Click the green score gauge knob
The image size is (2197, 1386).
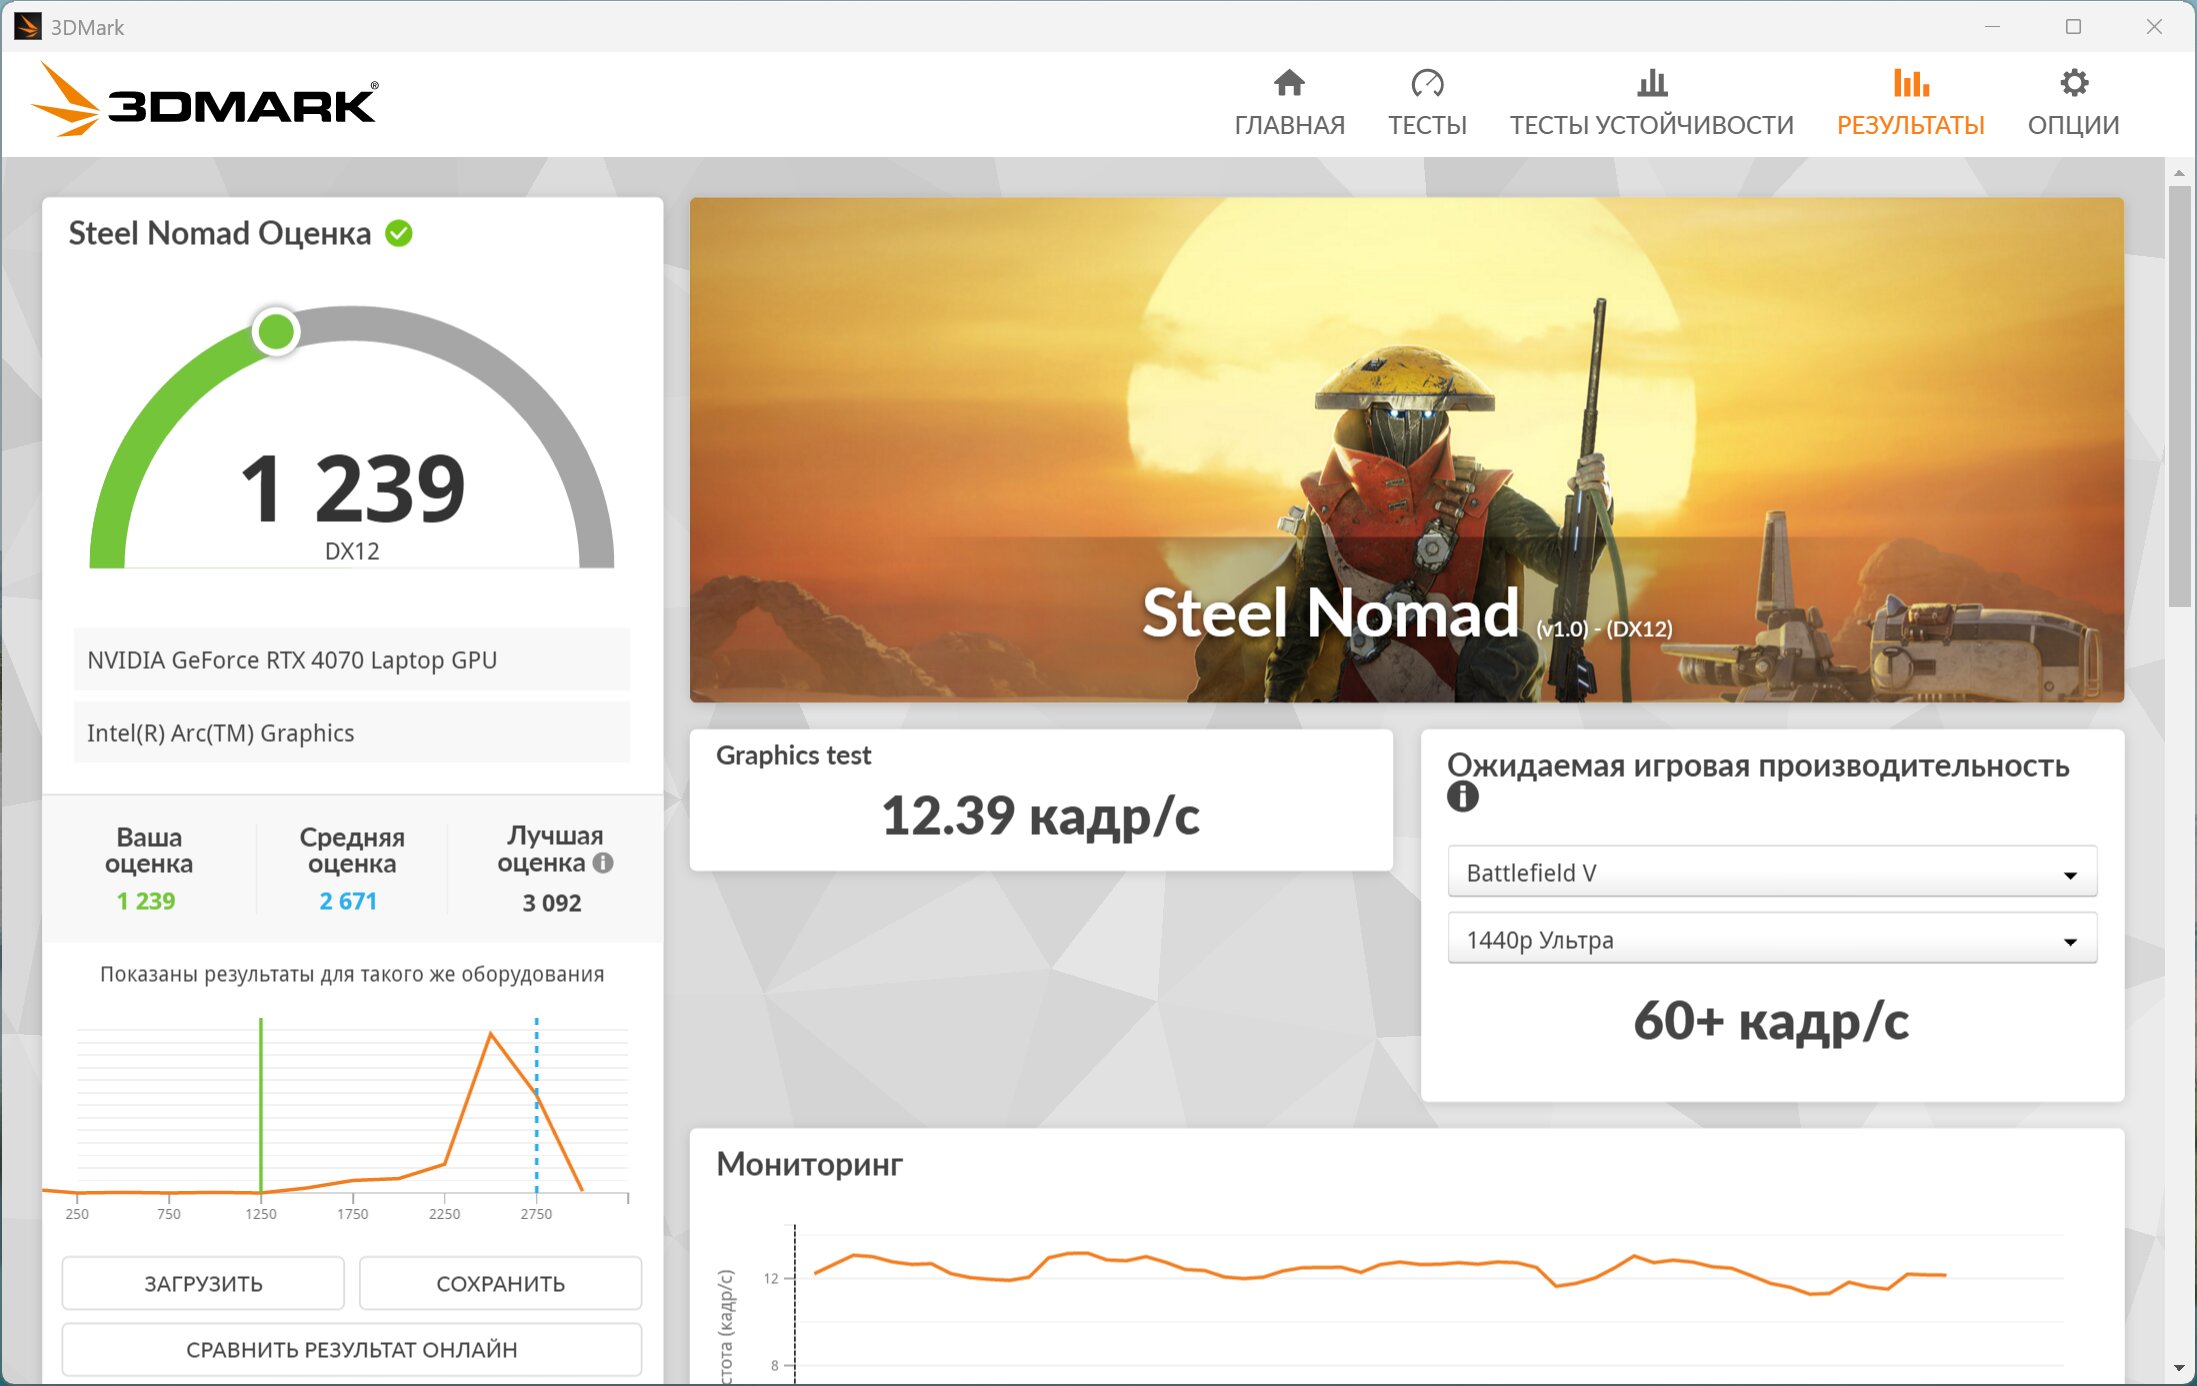click(x=276, y=331)
